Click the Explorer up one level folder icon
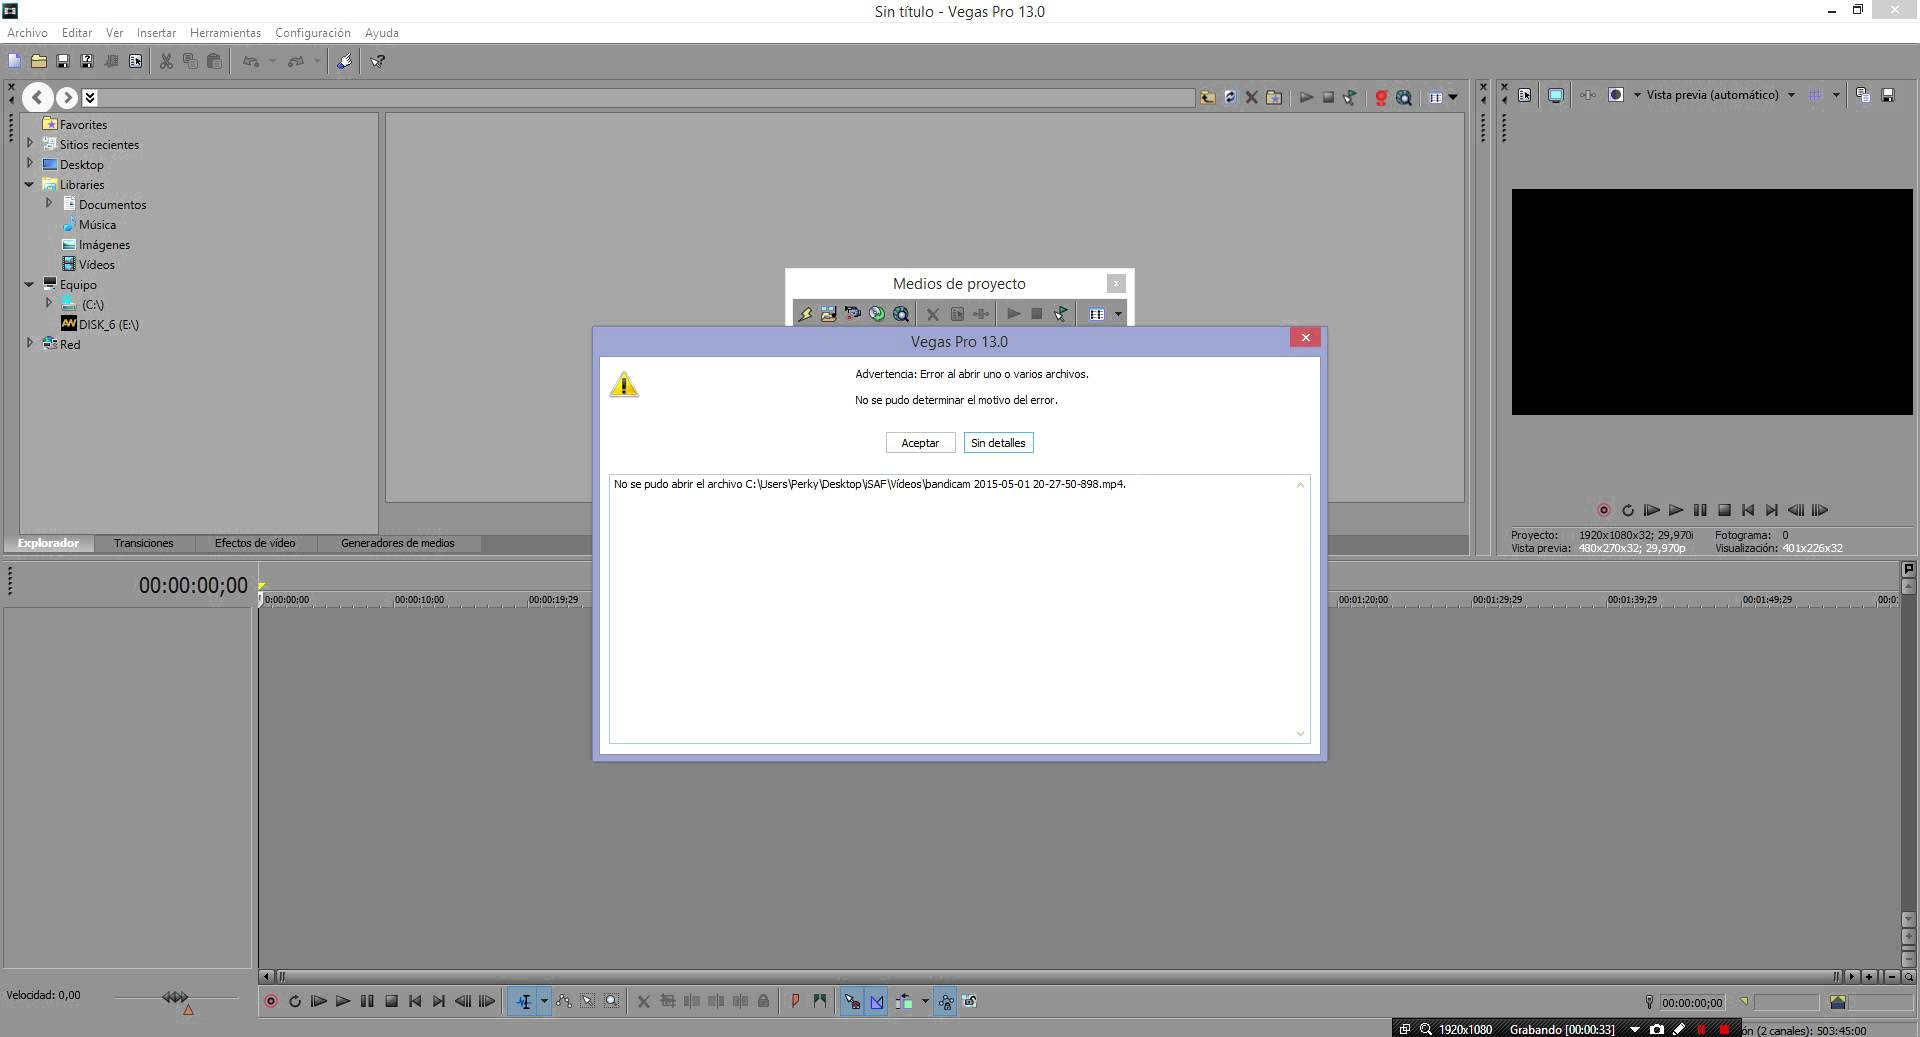 pyautogui.click(x=1207, y=97)
